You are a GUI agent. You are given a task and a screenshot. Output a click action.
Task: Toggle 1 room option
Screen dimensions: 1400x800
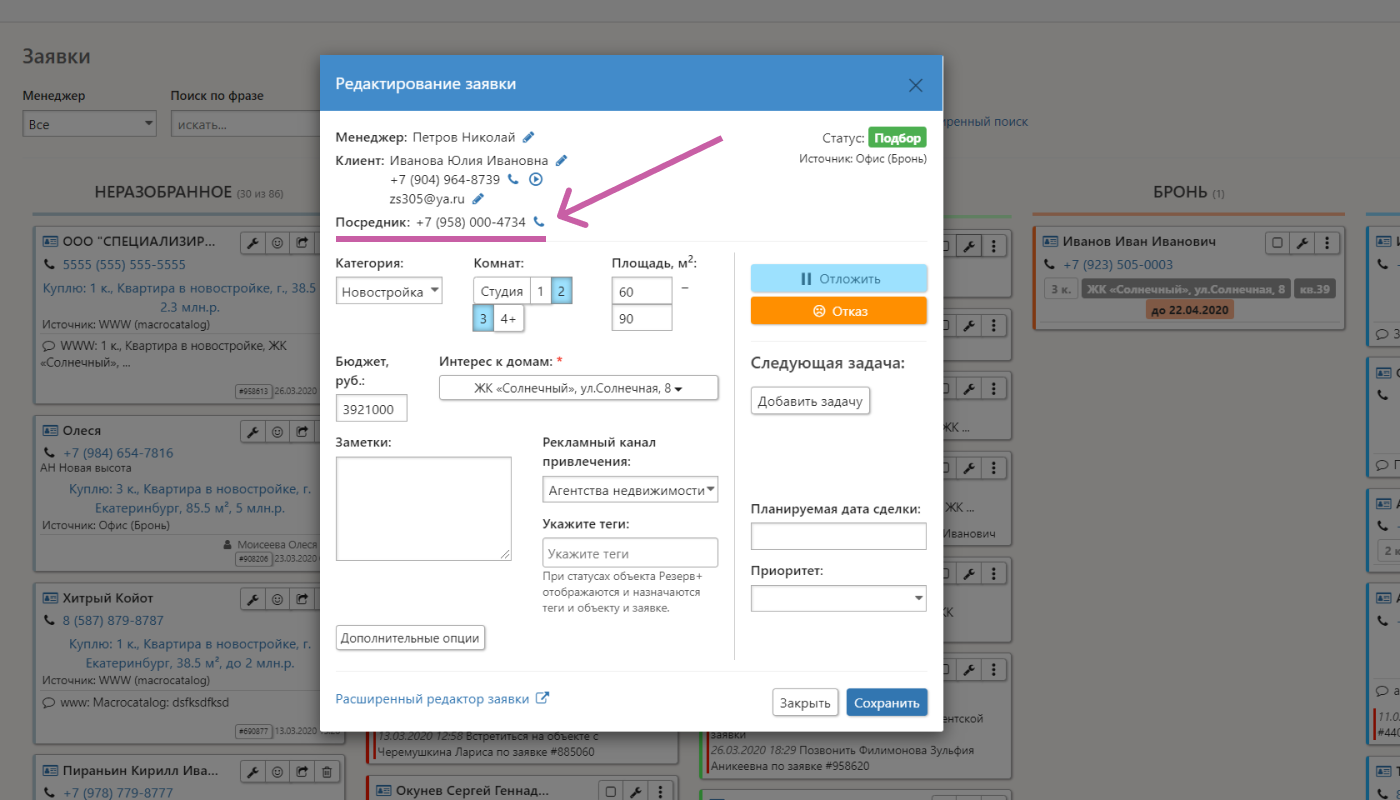pos(540,291)
